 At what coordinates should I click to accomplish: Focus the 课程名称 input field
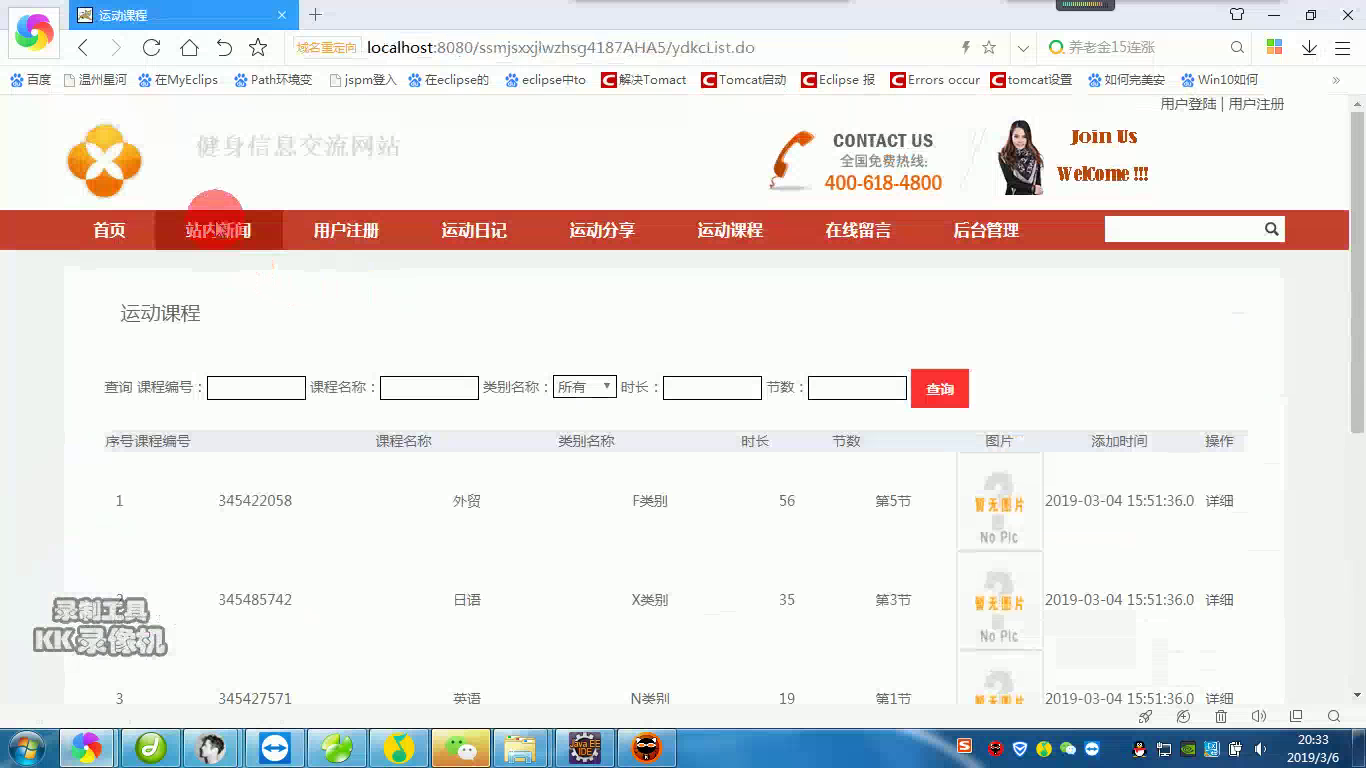pyautogui.click(x=429, y=388)
